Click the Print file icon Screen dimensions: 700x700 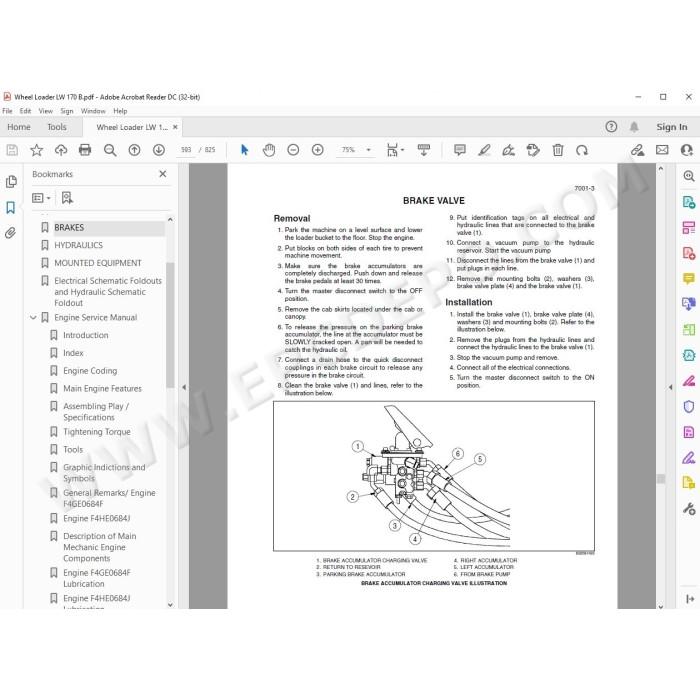(x=85, y=150)
